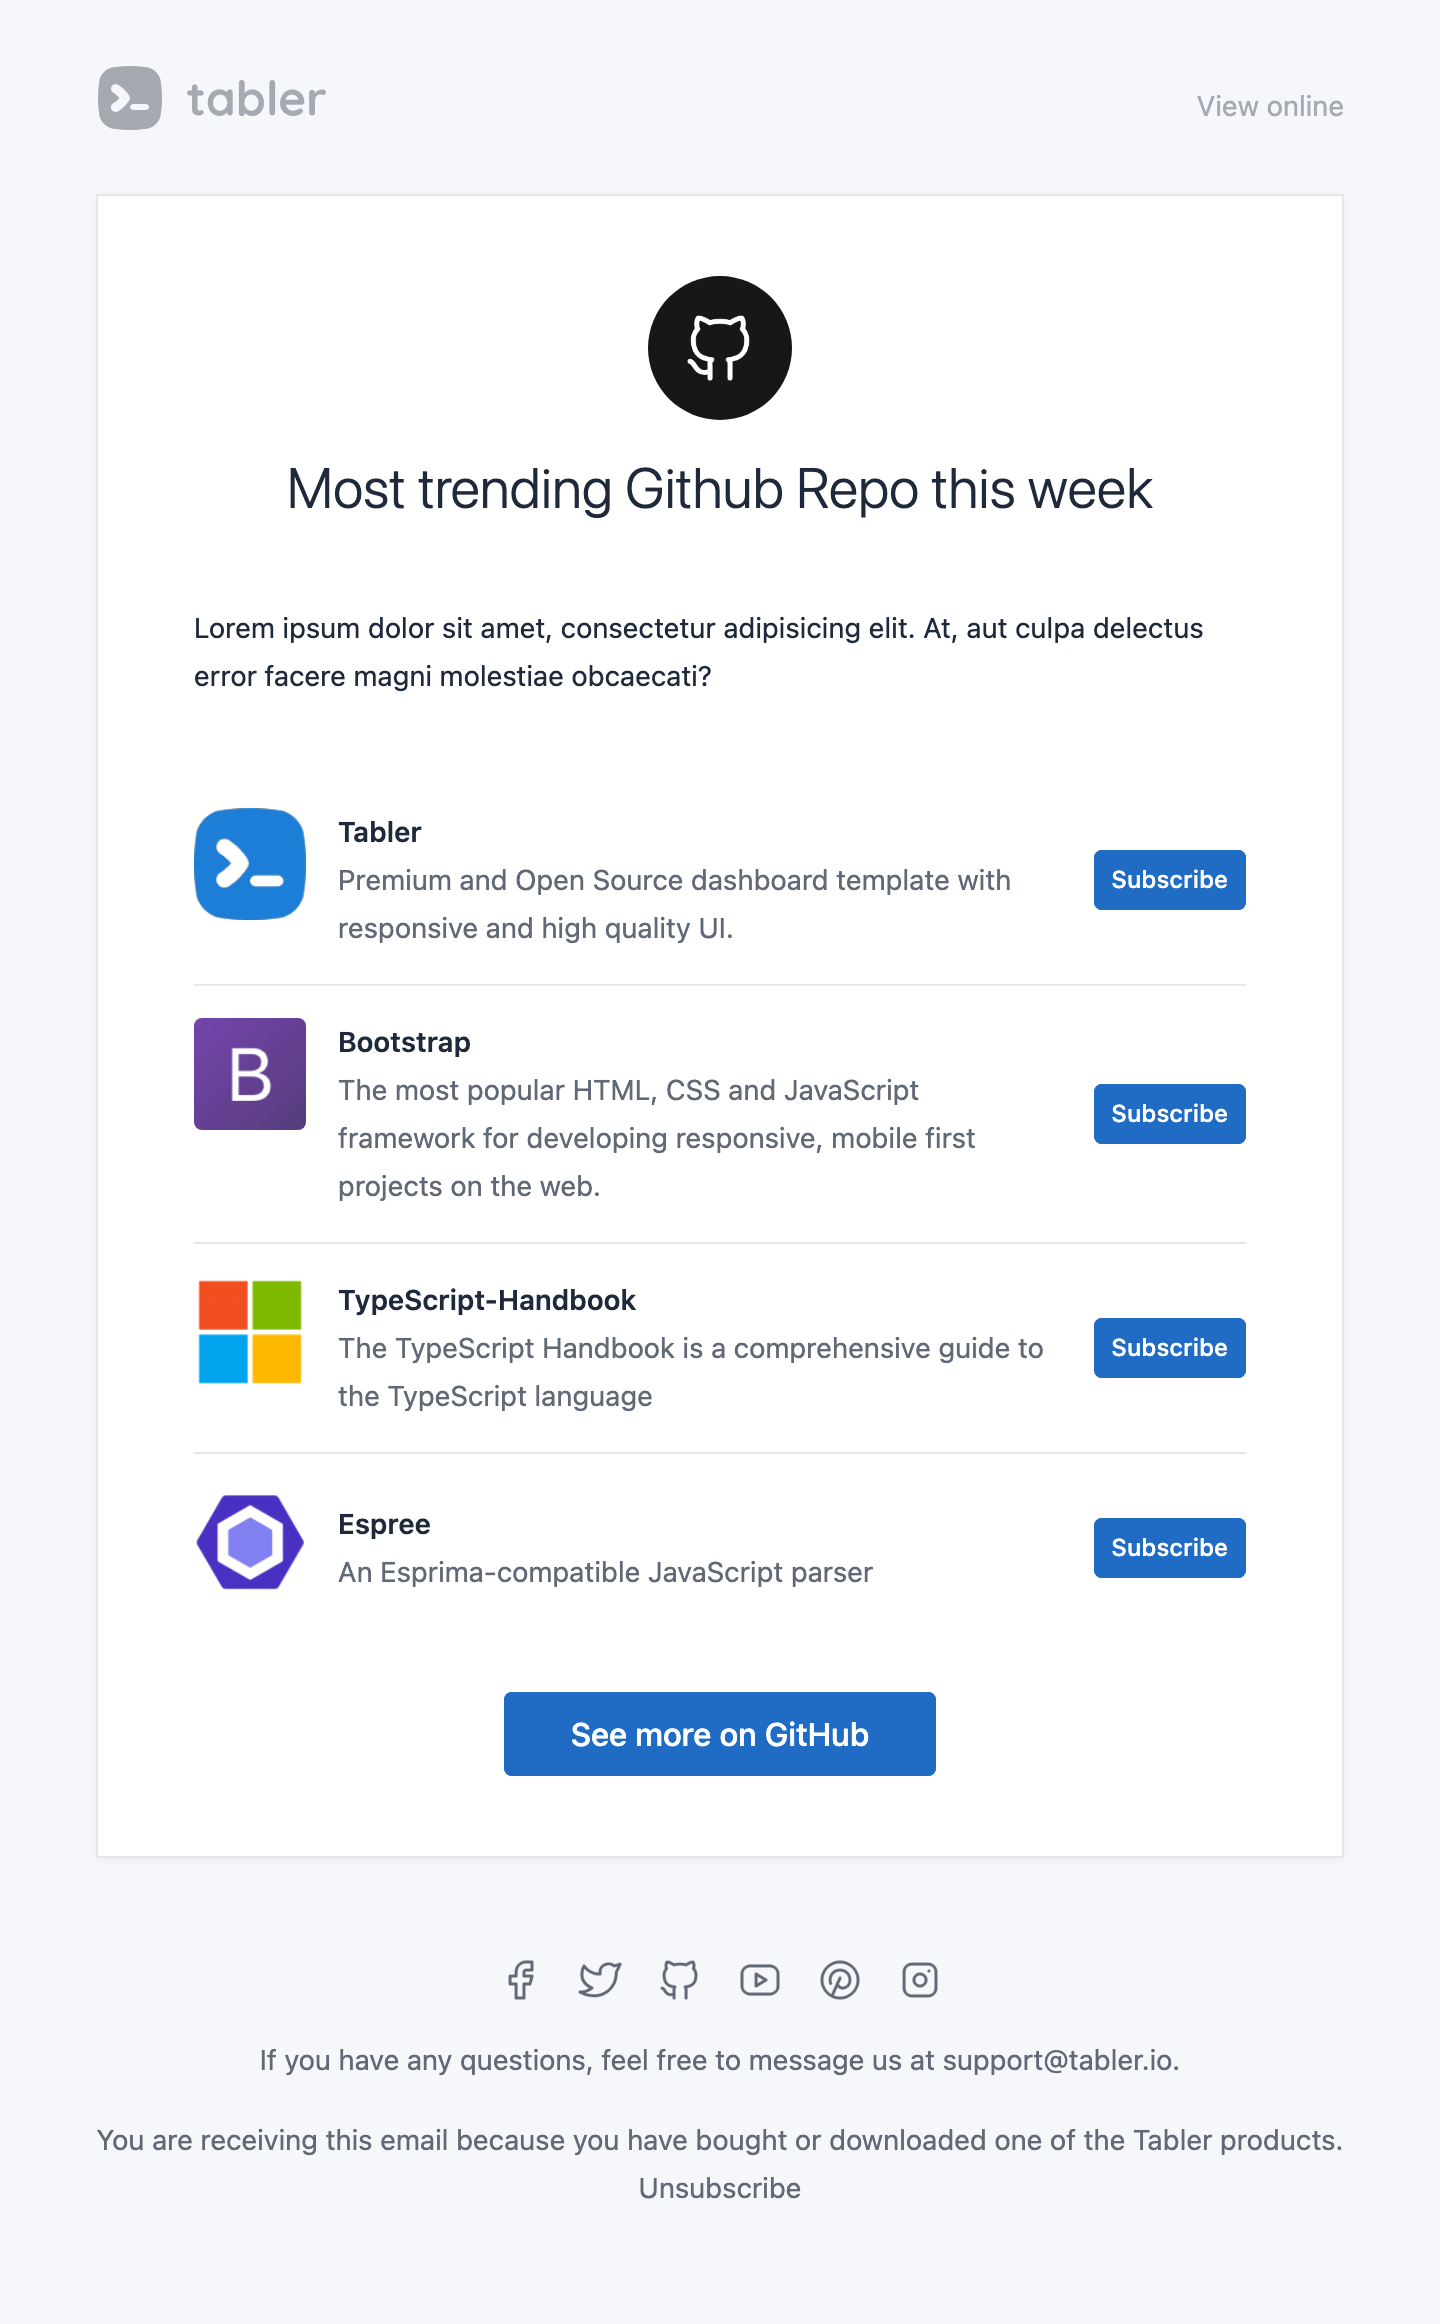Subscribe to the TypeScript-Handbook repo

click(1170, 1348)
